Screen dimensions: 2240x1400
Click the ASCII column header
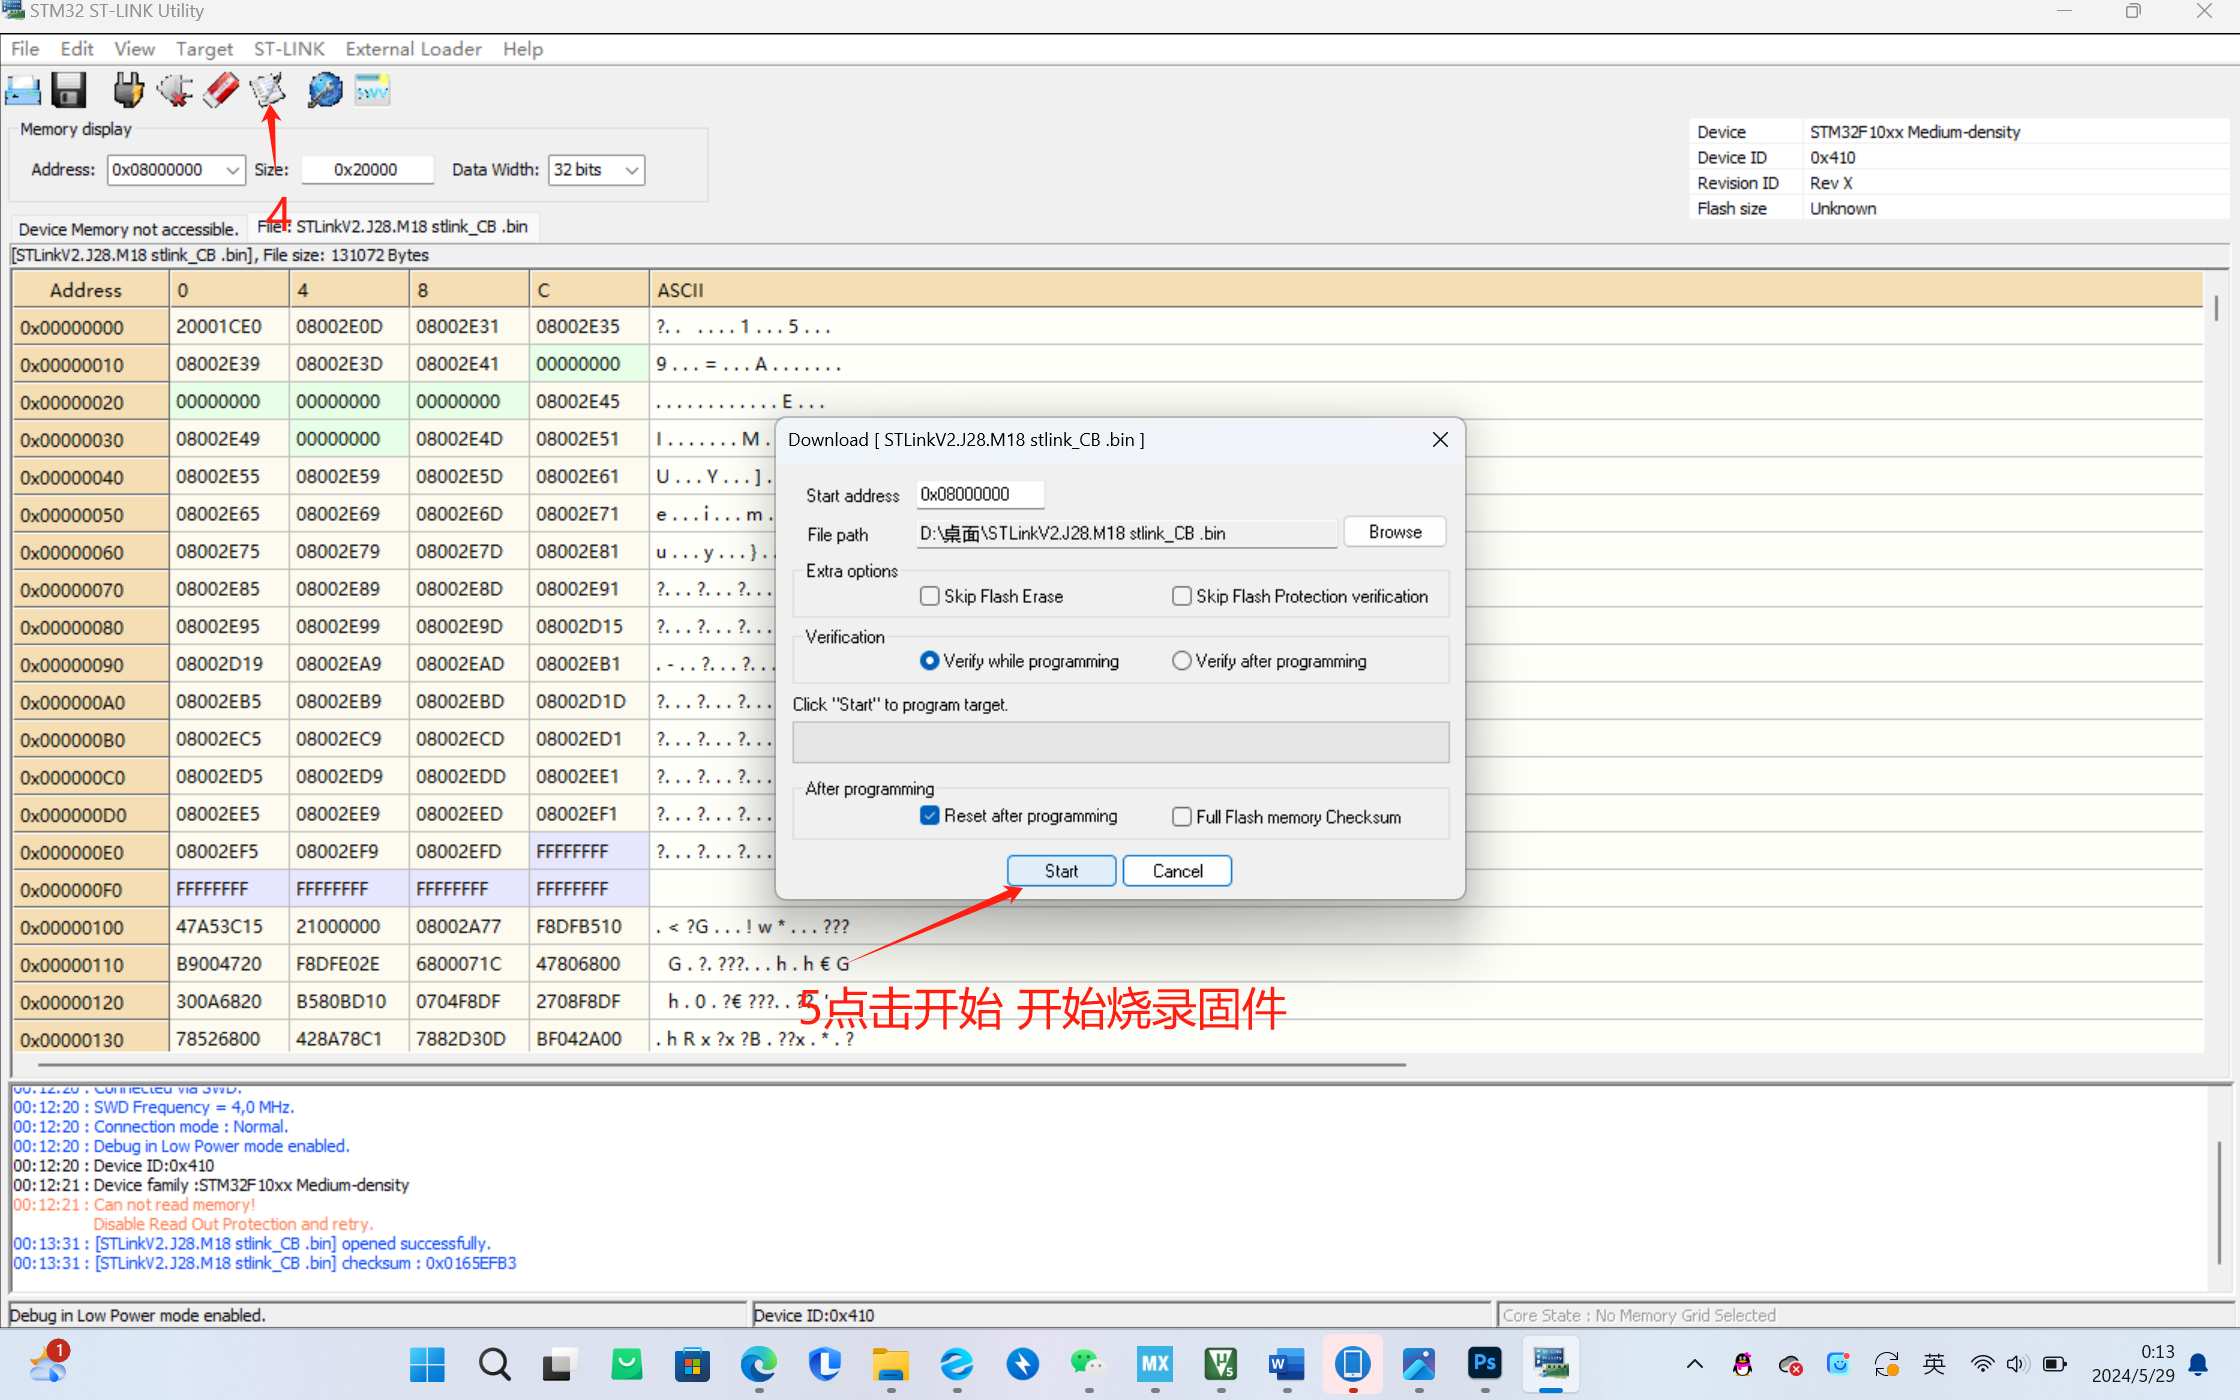click(1424, 290)
